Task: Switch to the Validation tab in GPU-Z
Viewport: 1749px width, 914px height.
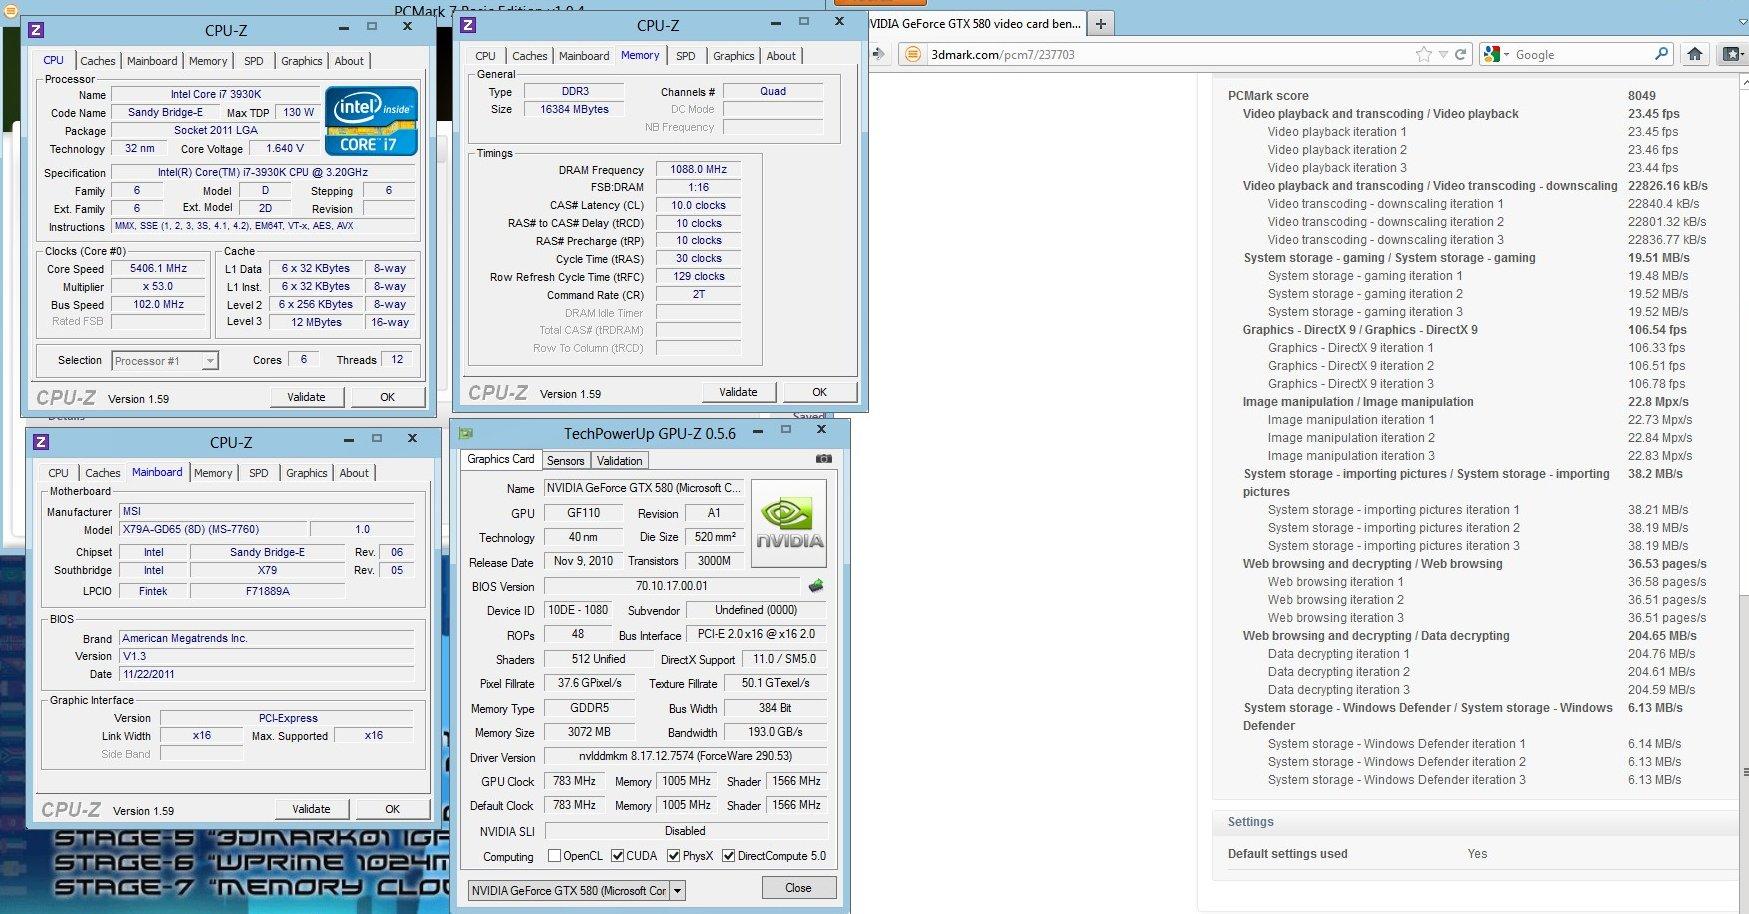Action: pos(620,460)
